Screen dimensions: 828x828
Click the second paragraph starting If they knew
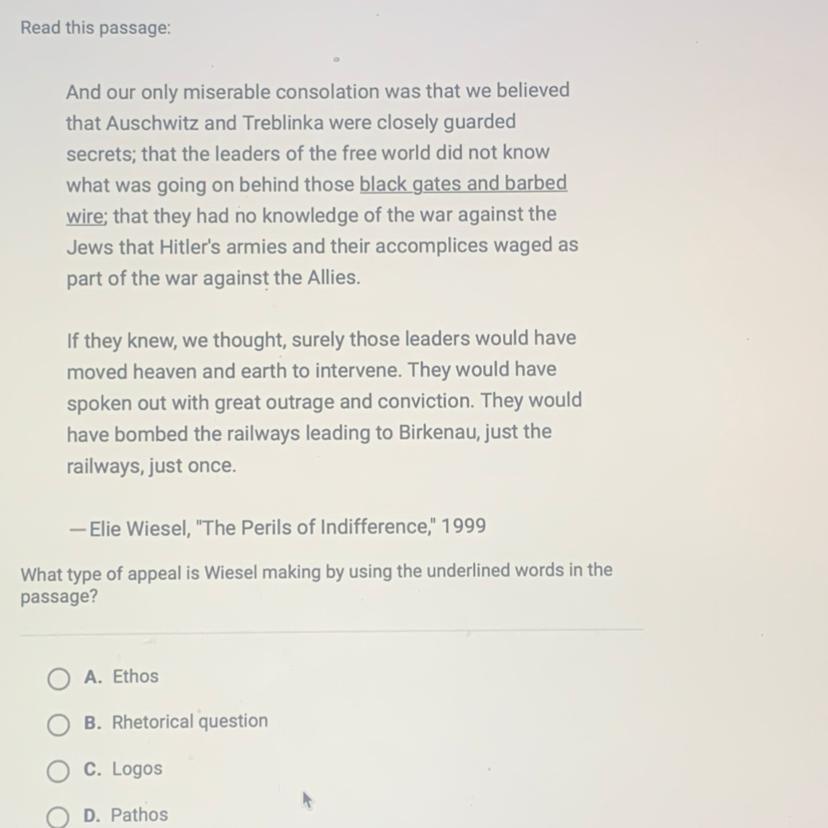coord(324,402)
